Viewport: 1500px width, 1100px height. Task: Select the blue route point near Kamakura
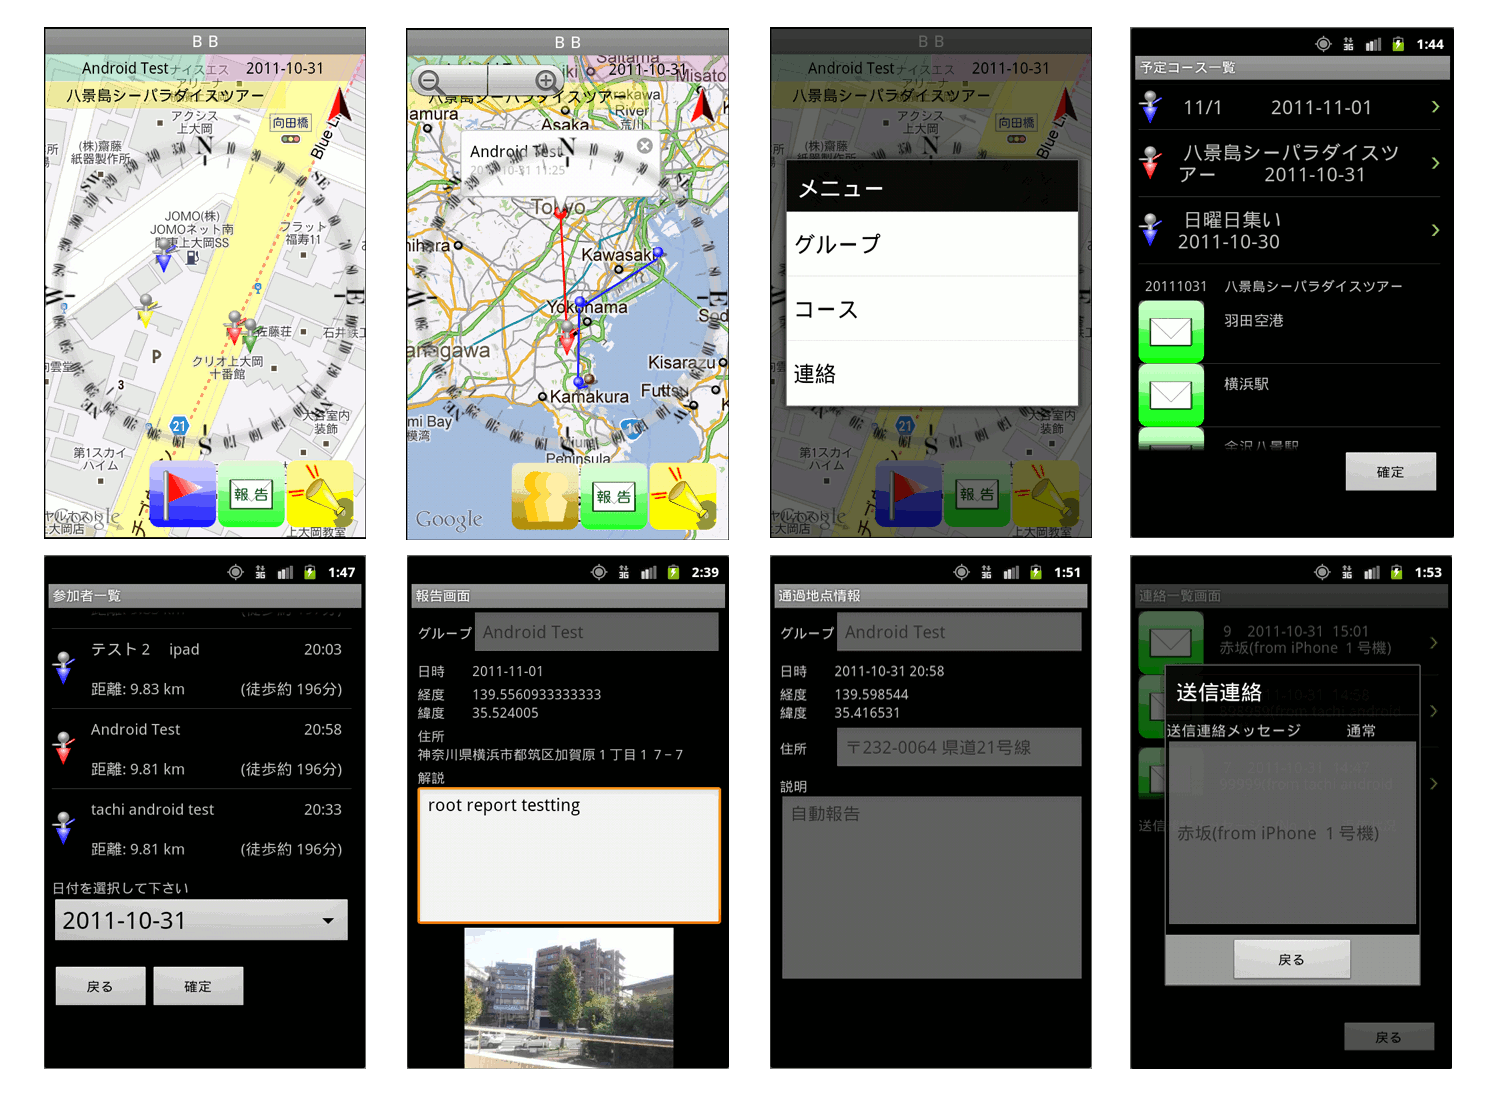tap(578, 382)
